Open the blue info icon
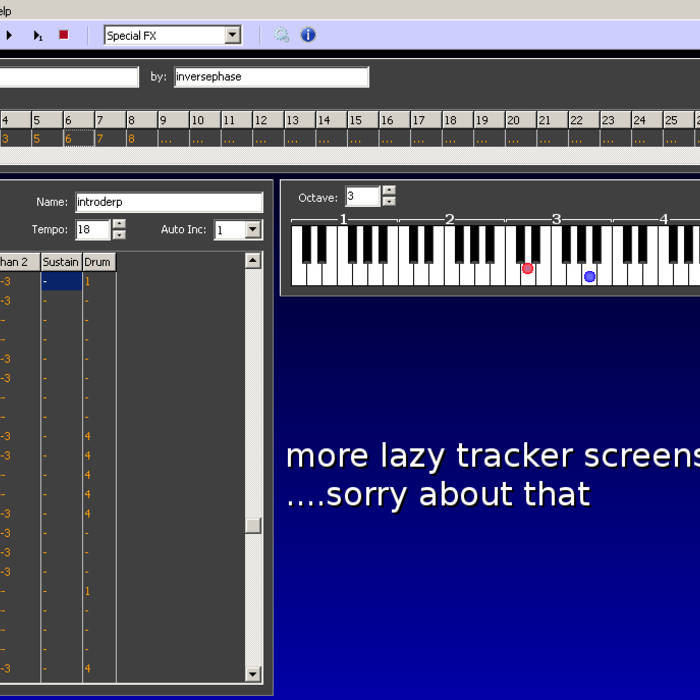 tap(308, 35)
